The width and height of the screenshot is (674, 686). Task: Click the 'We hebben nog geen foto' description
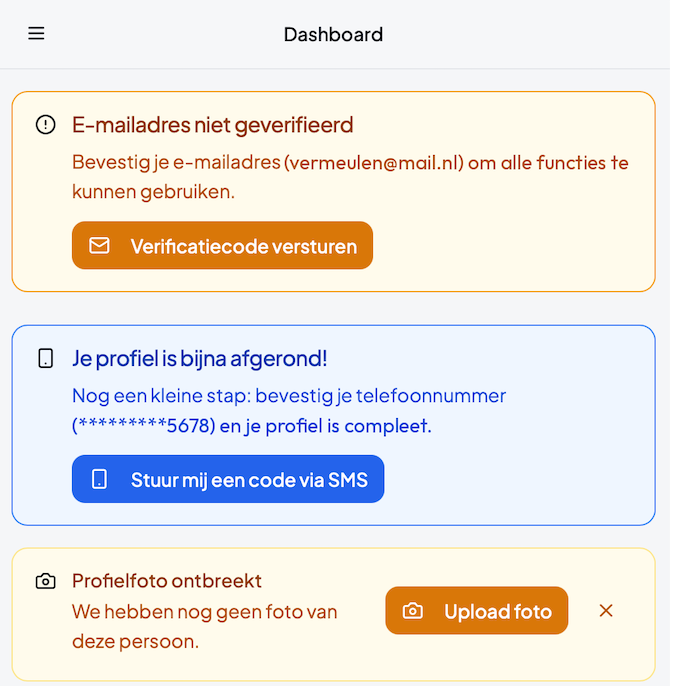coord(205,626)
